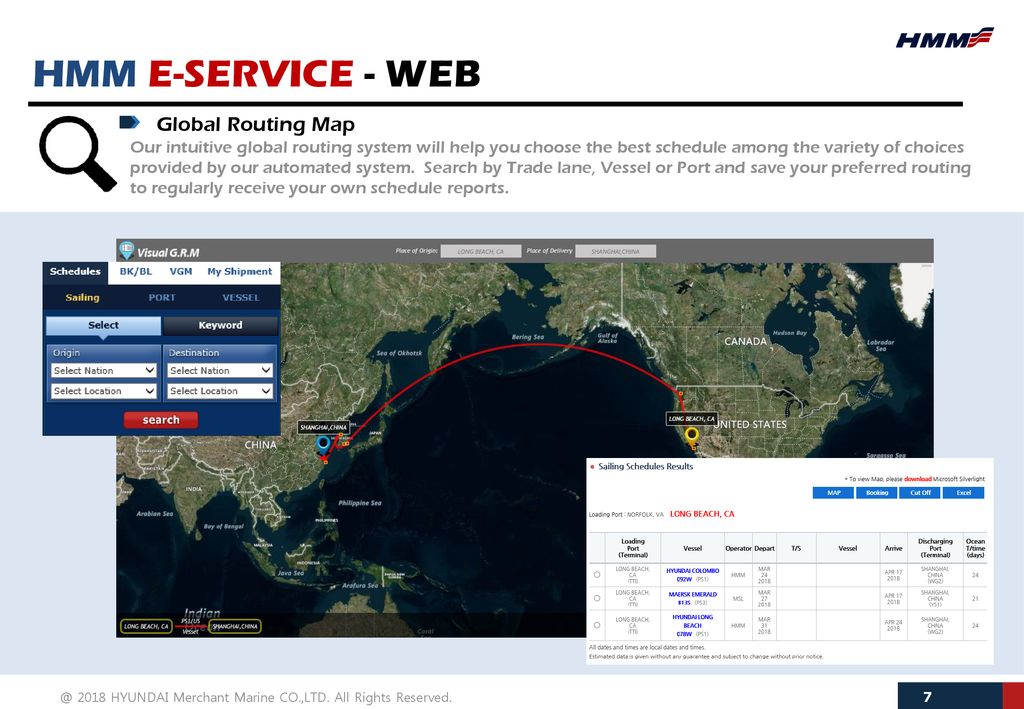Click the HMM logo on the slide
Screen dimensions: 1024x709
pos(945,38)
